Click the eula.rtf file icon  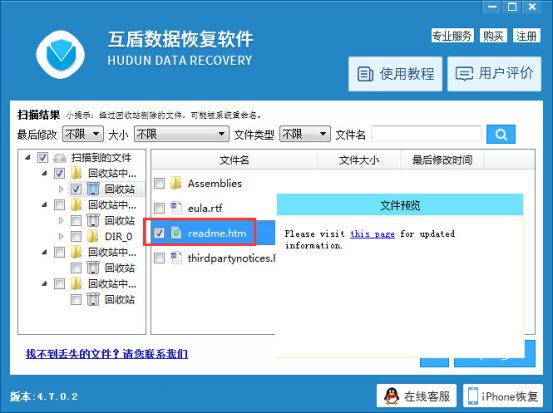pos(176,208)
